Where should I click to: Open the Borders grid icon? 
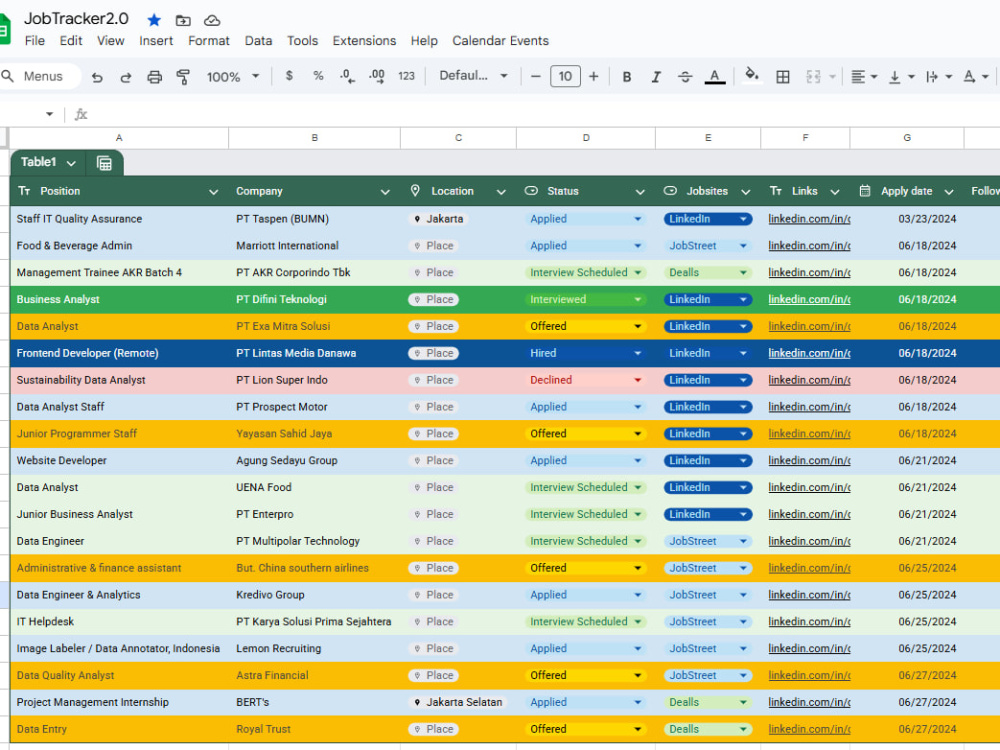(783, 77)
